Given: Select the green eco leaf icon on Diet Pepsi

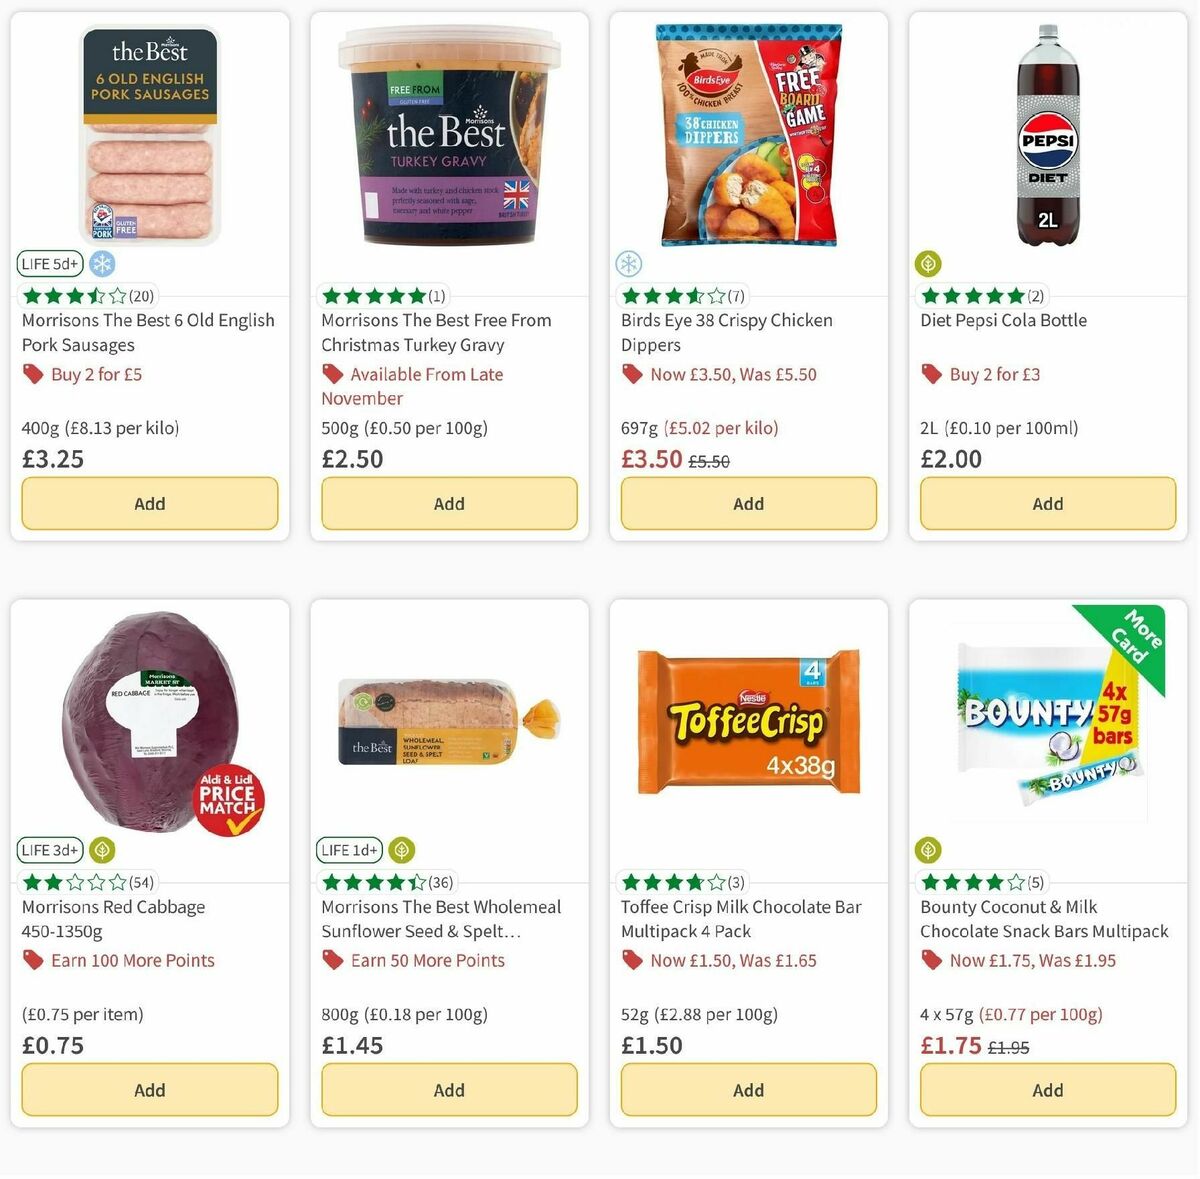Looking at the screenshot, I should pos(928,263).
